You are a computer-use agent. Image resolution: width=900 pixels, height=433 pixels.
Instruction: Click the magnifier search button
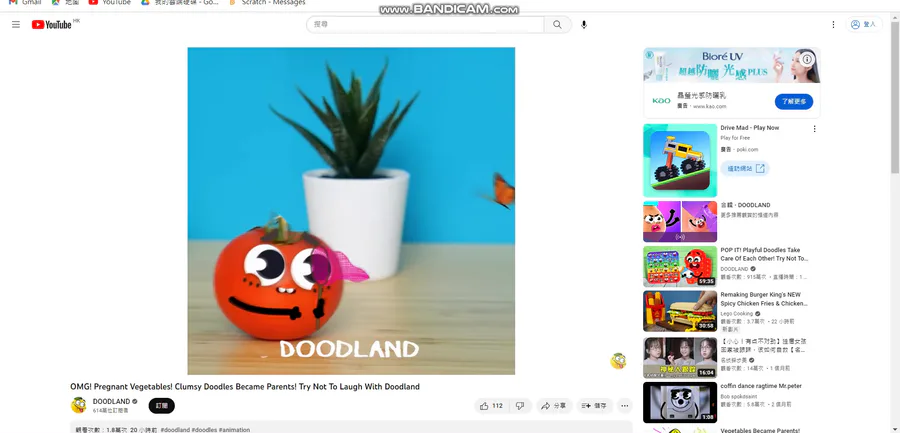(x=557, y=25)
